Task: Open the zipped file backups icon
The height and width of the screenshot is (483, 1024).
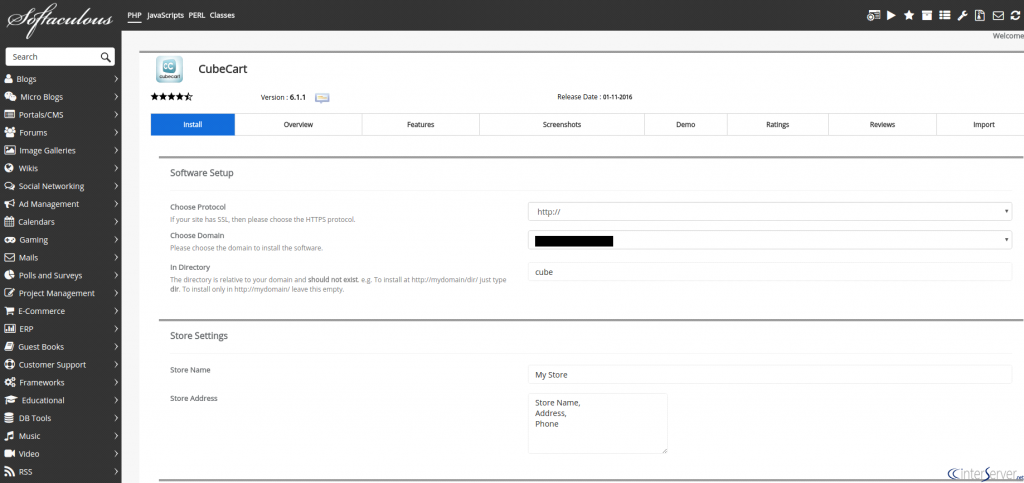Action: [x=980, y=16]
